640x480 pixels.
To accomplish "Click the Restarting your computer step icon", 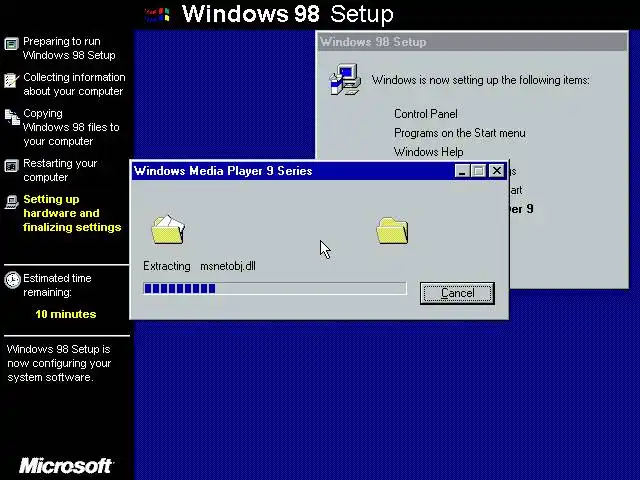I will (11, 166).
